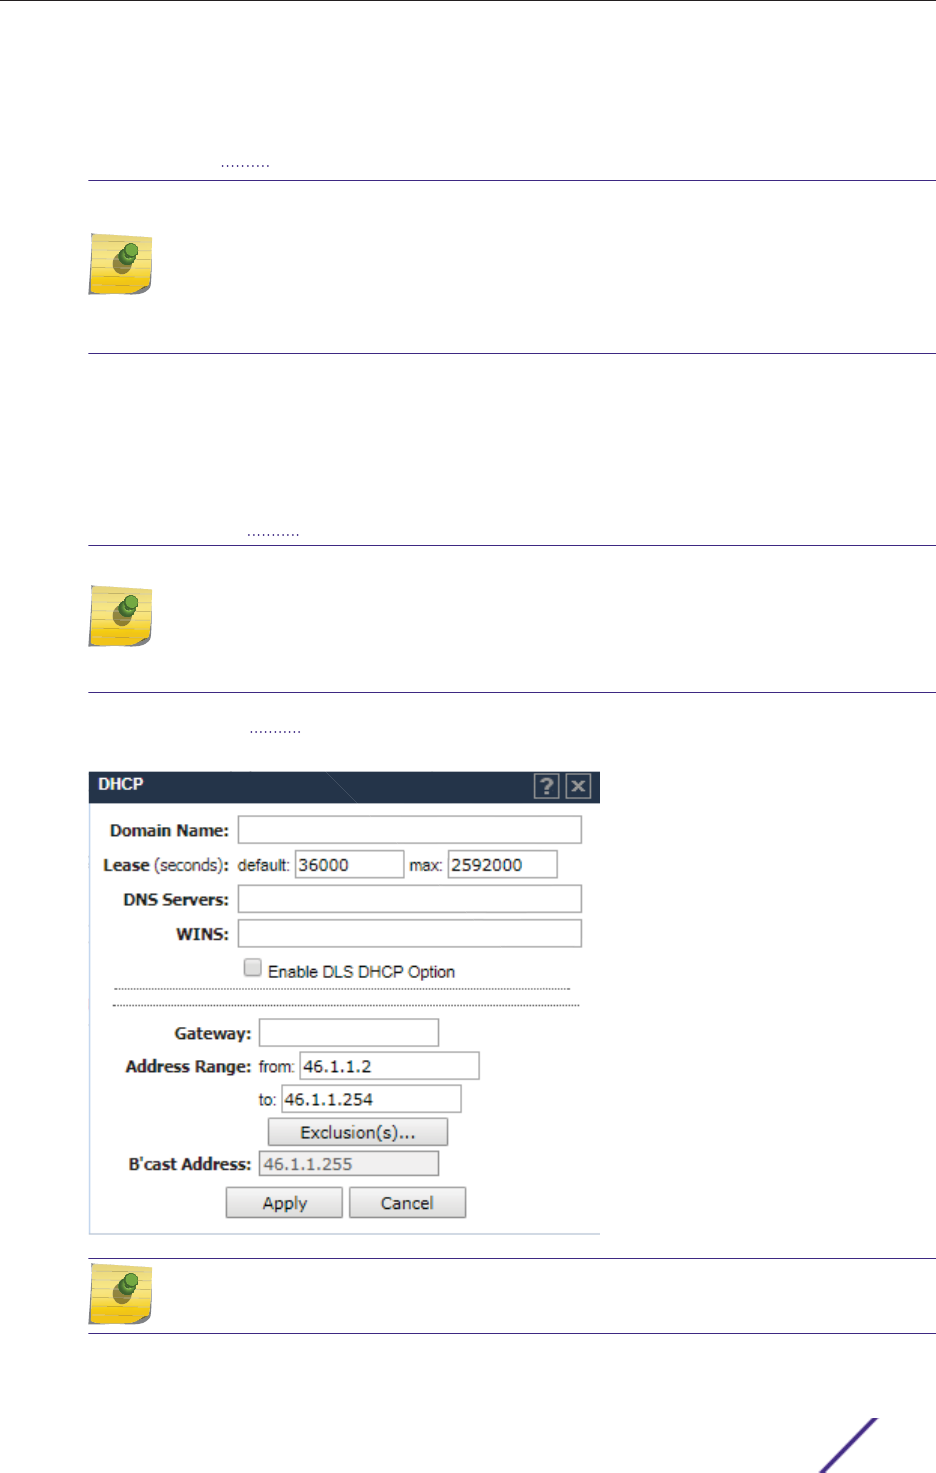936x1473 pixels.
Task: Edit the Address Range to field 46.1.1.254
Action: pos(372,1099)
